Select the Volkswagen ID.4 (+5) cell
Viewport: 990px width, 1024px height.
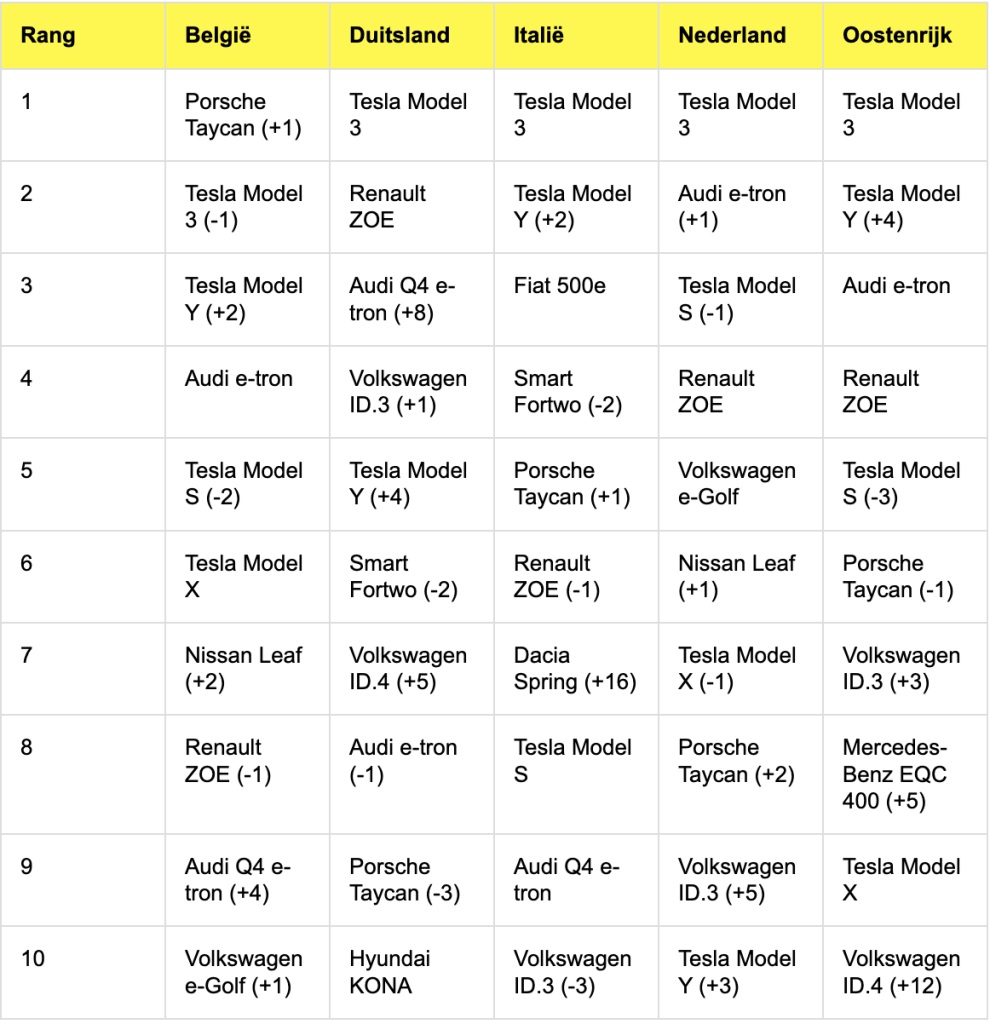(408, 669)
